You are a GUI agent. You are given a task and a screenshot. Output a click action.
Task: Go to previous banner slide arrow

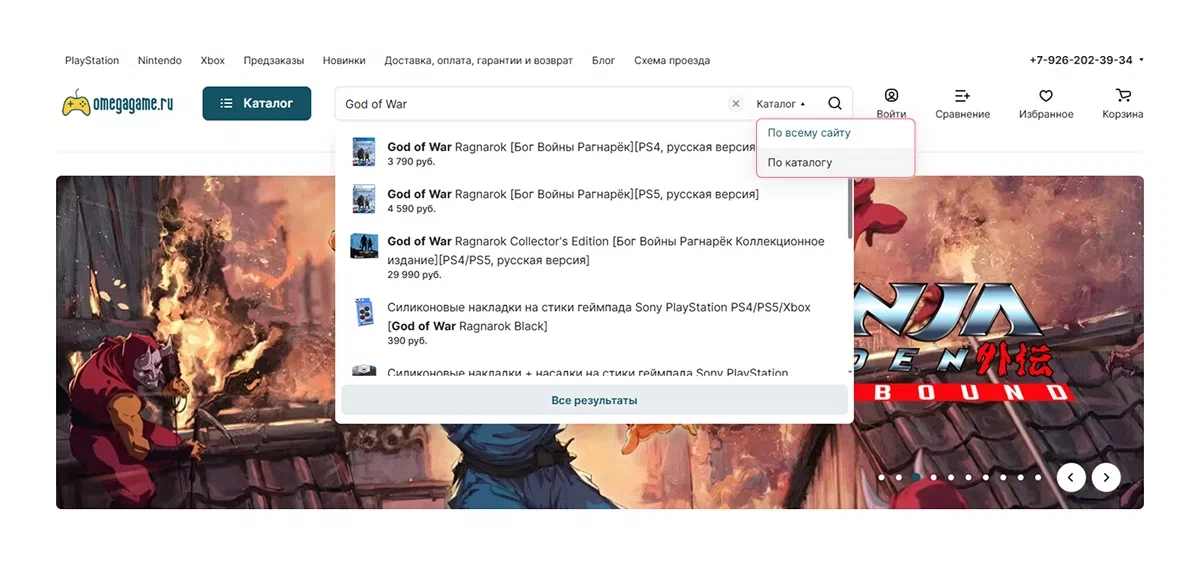coord(1071,478)
